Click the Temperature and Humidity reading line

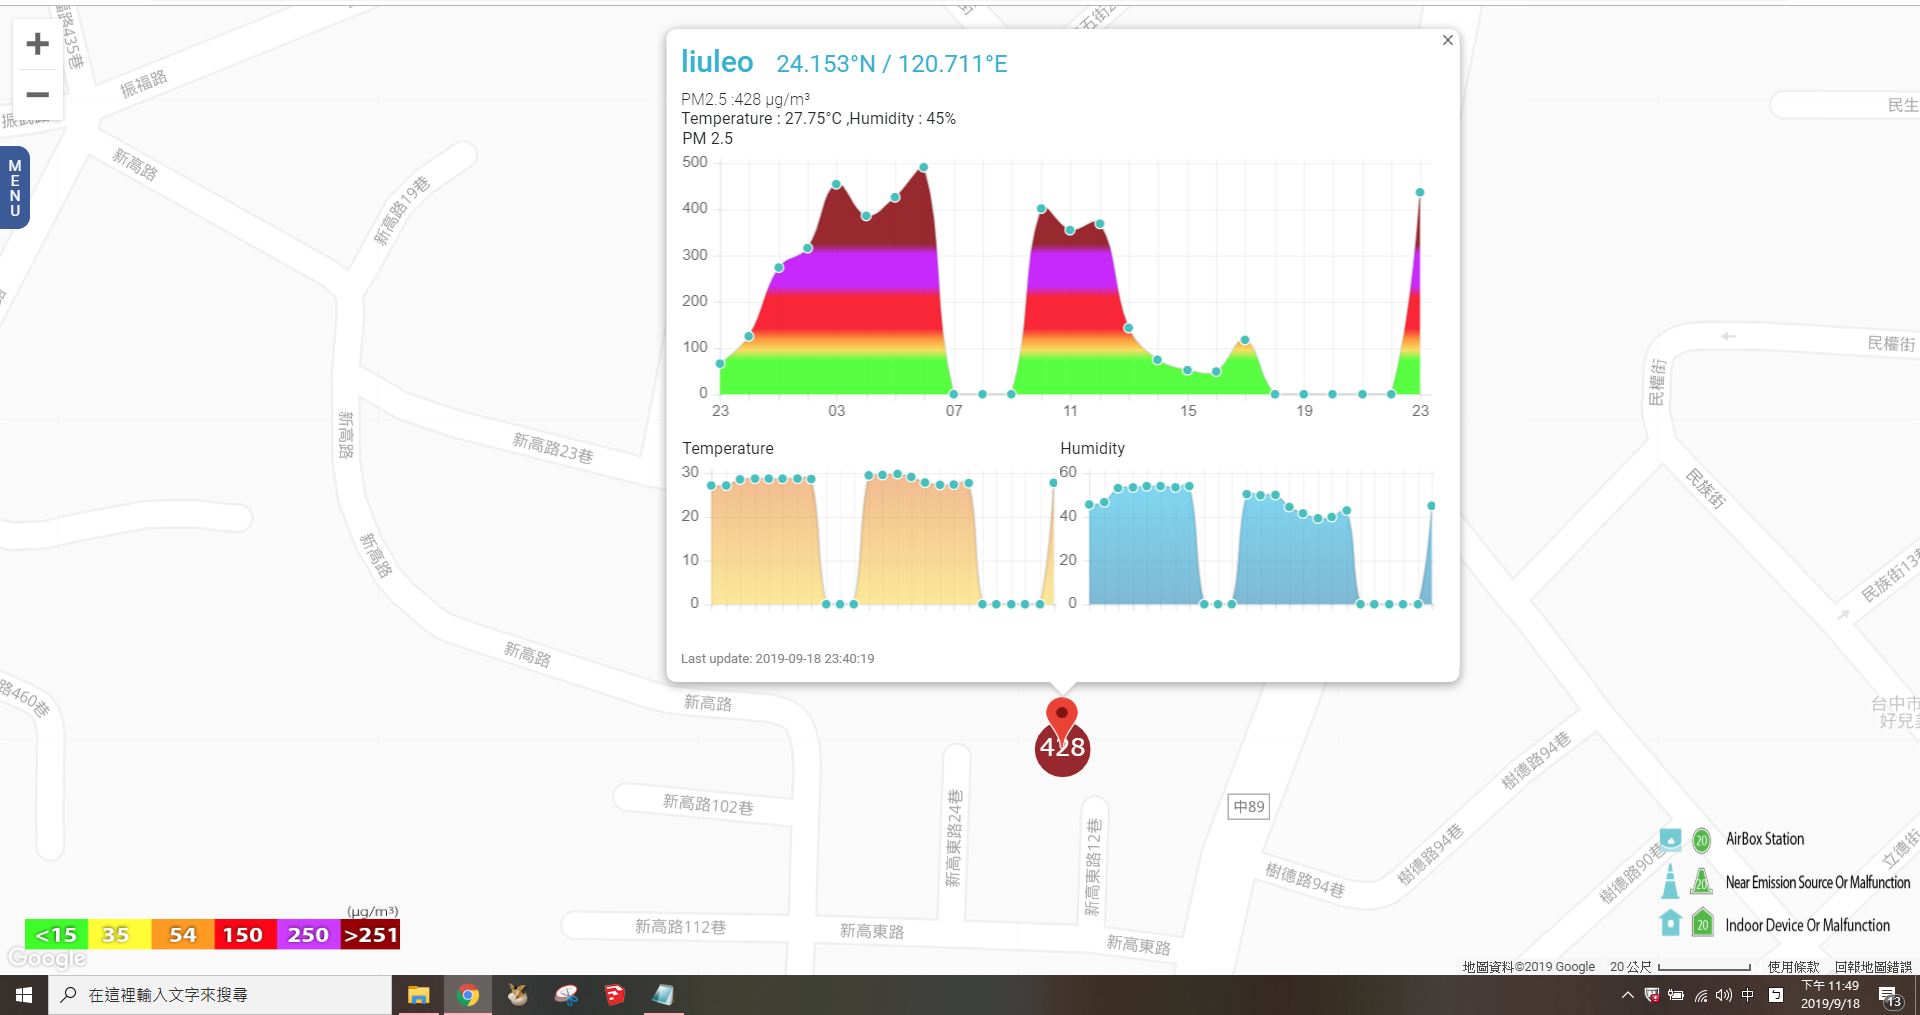click(819, 118)
